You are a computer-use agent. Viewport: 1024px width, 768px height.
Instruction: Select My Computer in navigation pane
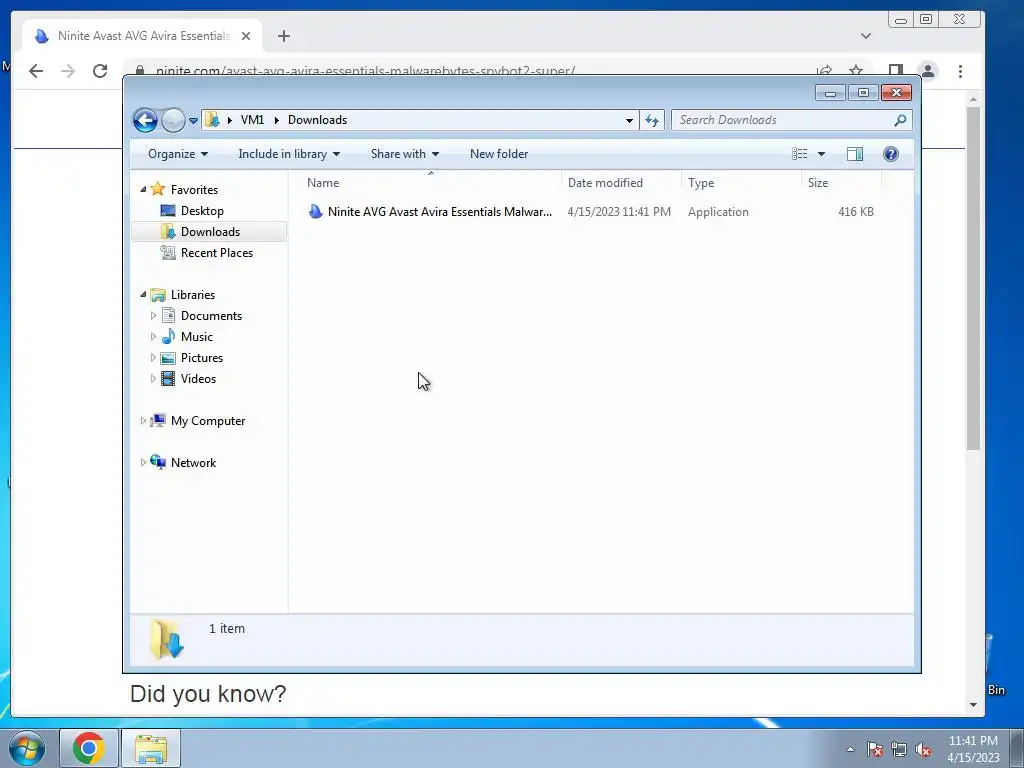pyautogui.click(x=208, y=421)
